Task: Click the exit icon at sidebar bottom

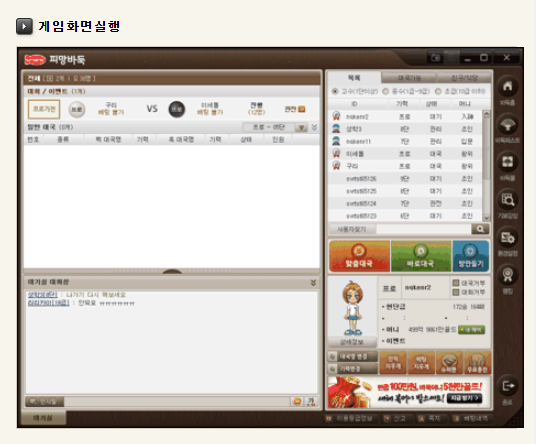Action: tap(508, 386)
